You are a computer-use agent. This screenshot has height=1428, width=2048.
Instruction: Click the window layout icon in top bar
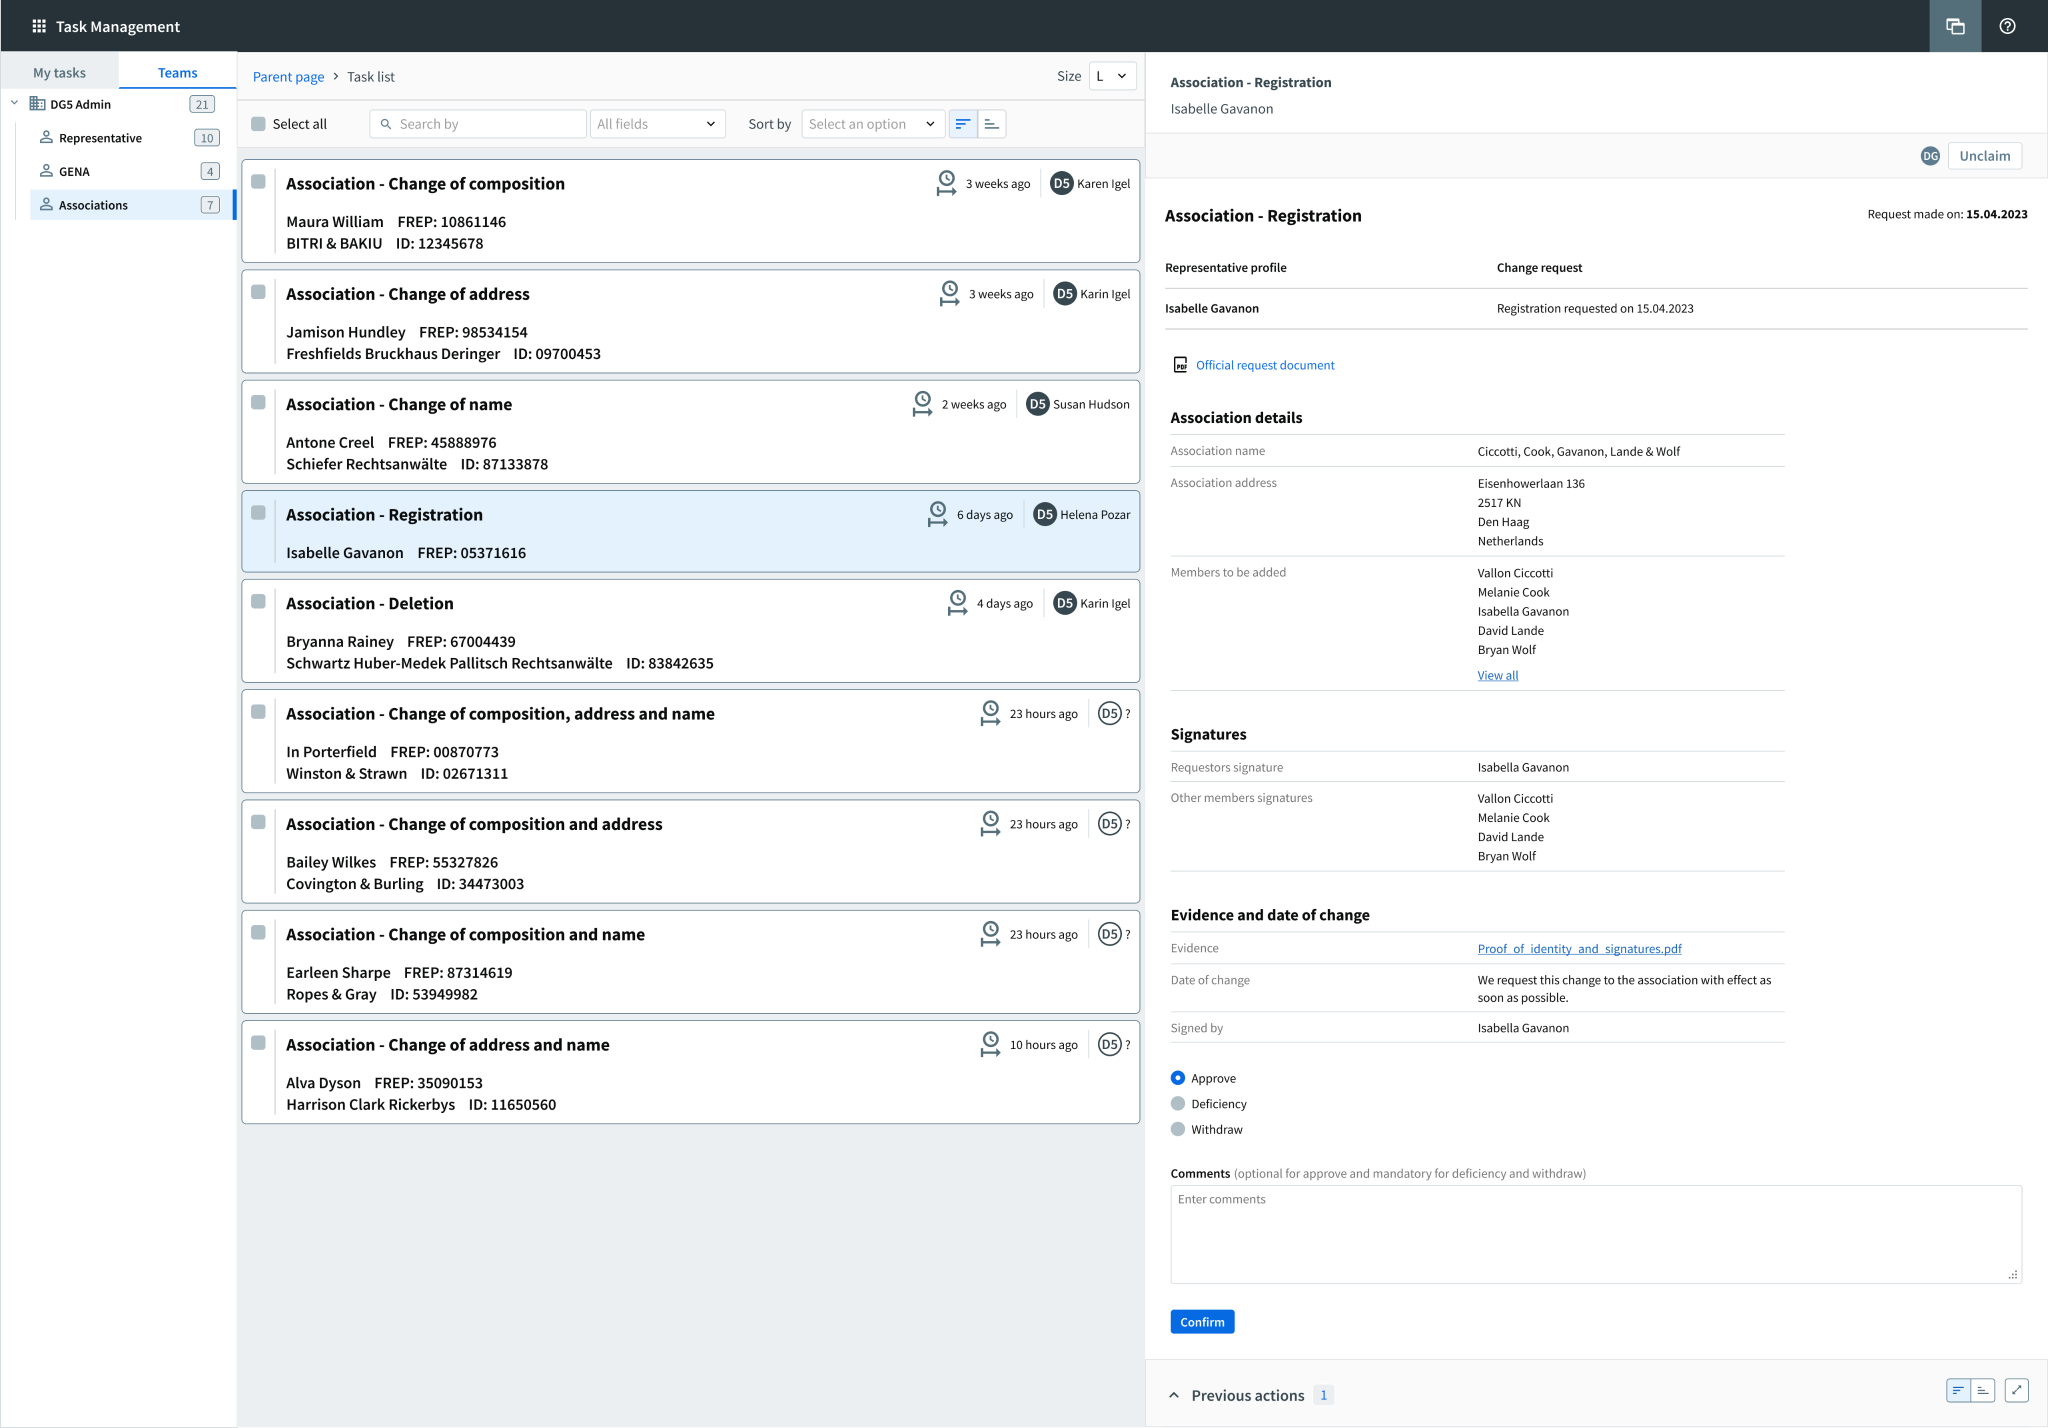coord(1955,26)
